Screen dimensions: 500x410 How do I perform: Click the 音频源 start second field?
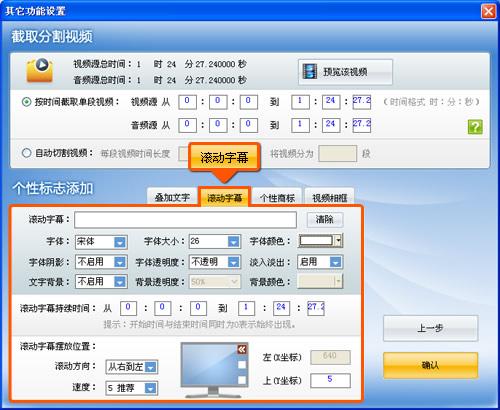point(249,125)
